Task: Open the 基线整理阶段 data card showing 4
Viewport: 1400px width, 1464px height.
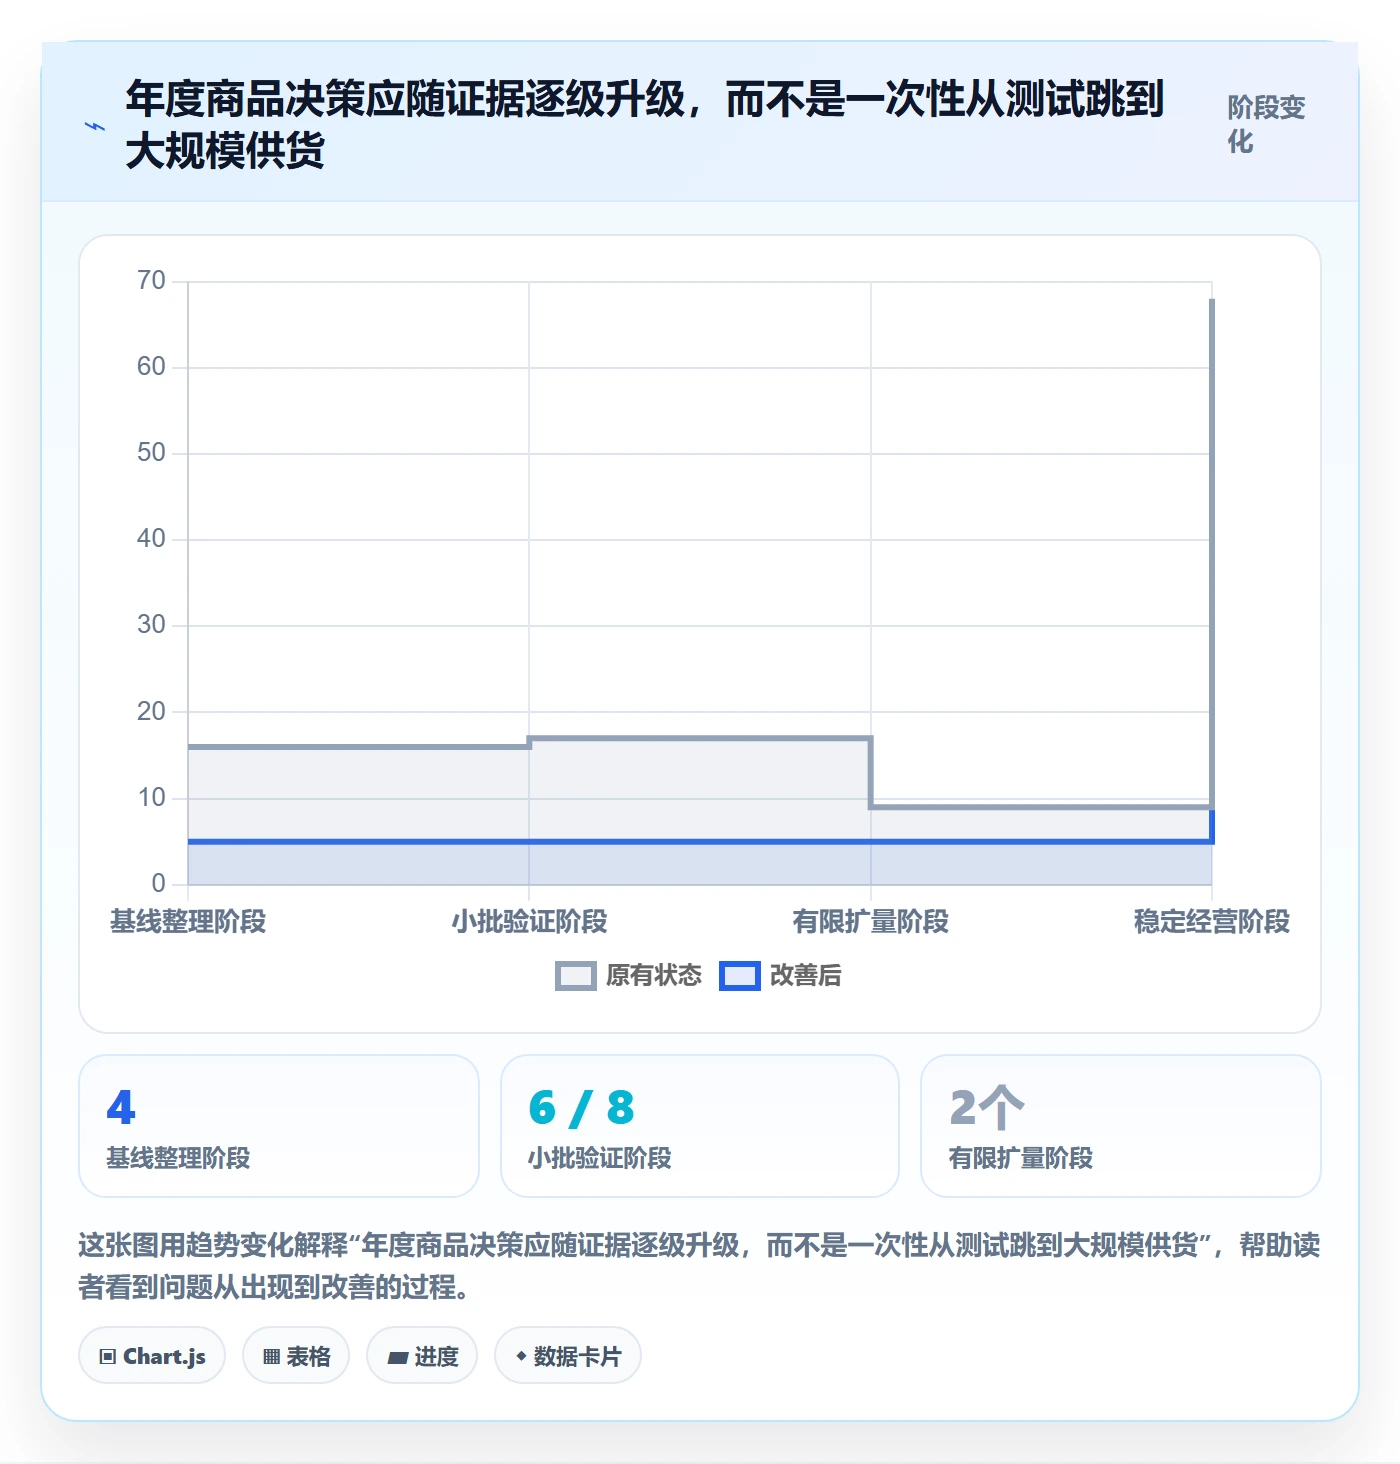Action: point(279,1126)
